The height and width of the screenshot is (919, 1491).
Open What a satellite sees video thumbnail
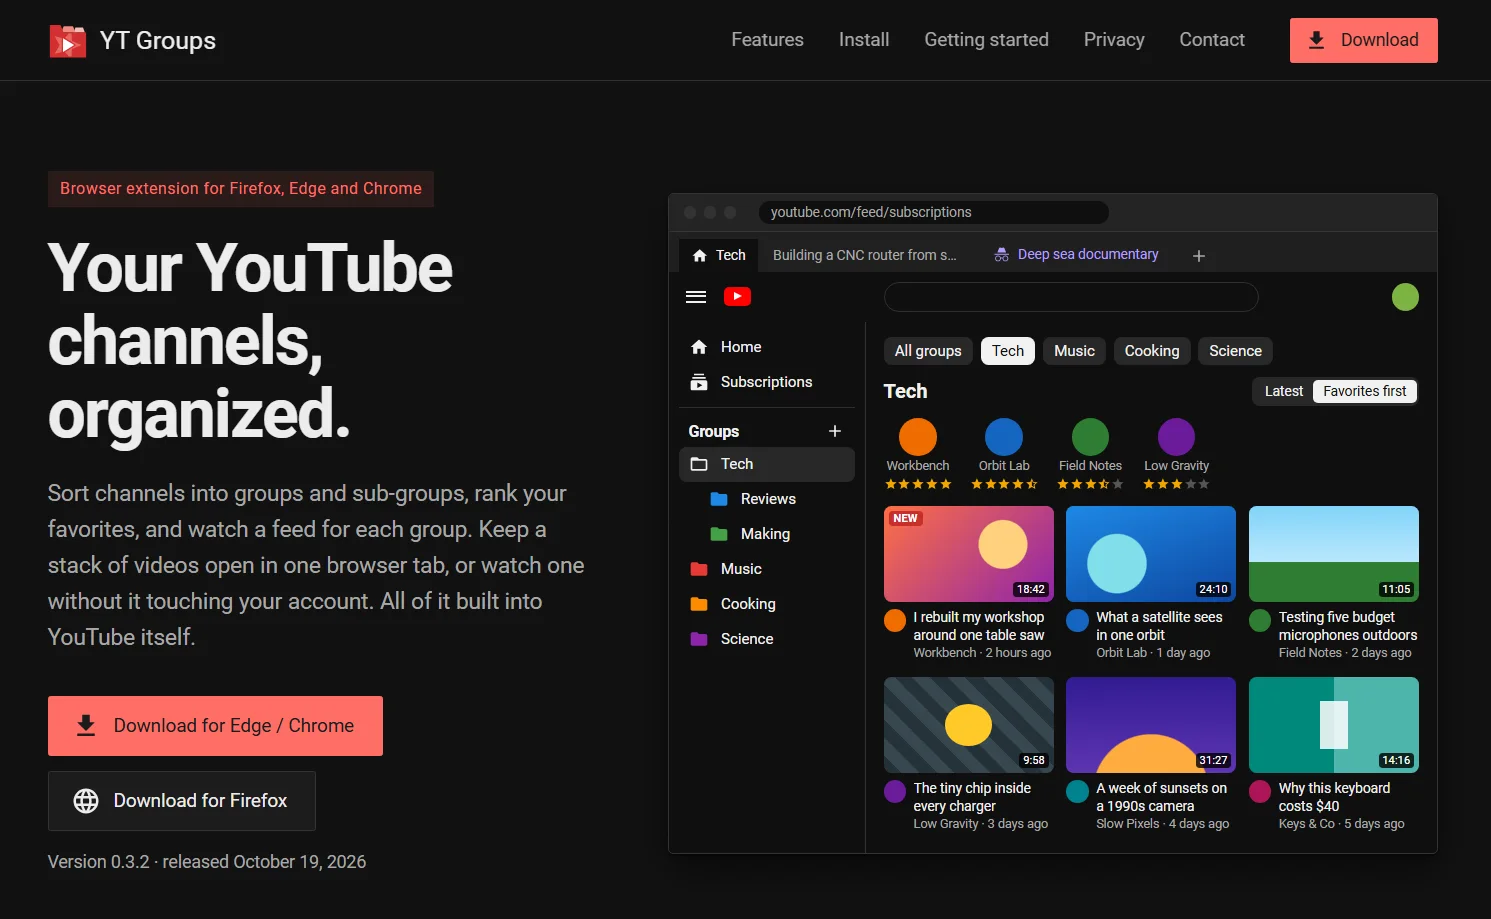click(1151, 554)
